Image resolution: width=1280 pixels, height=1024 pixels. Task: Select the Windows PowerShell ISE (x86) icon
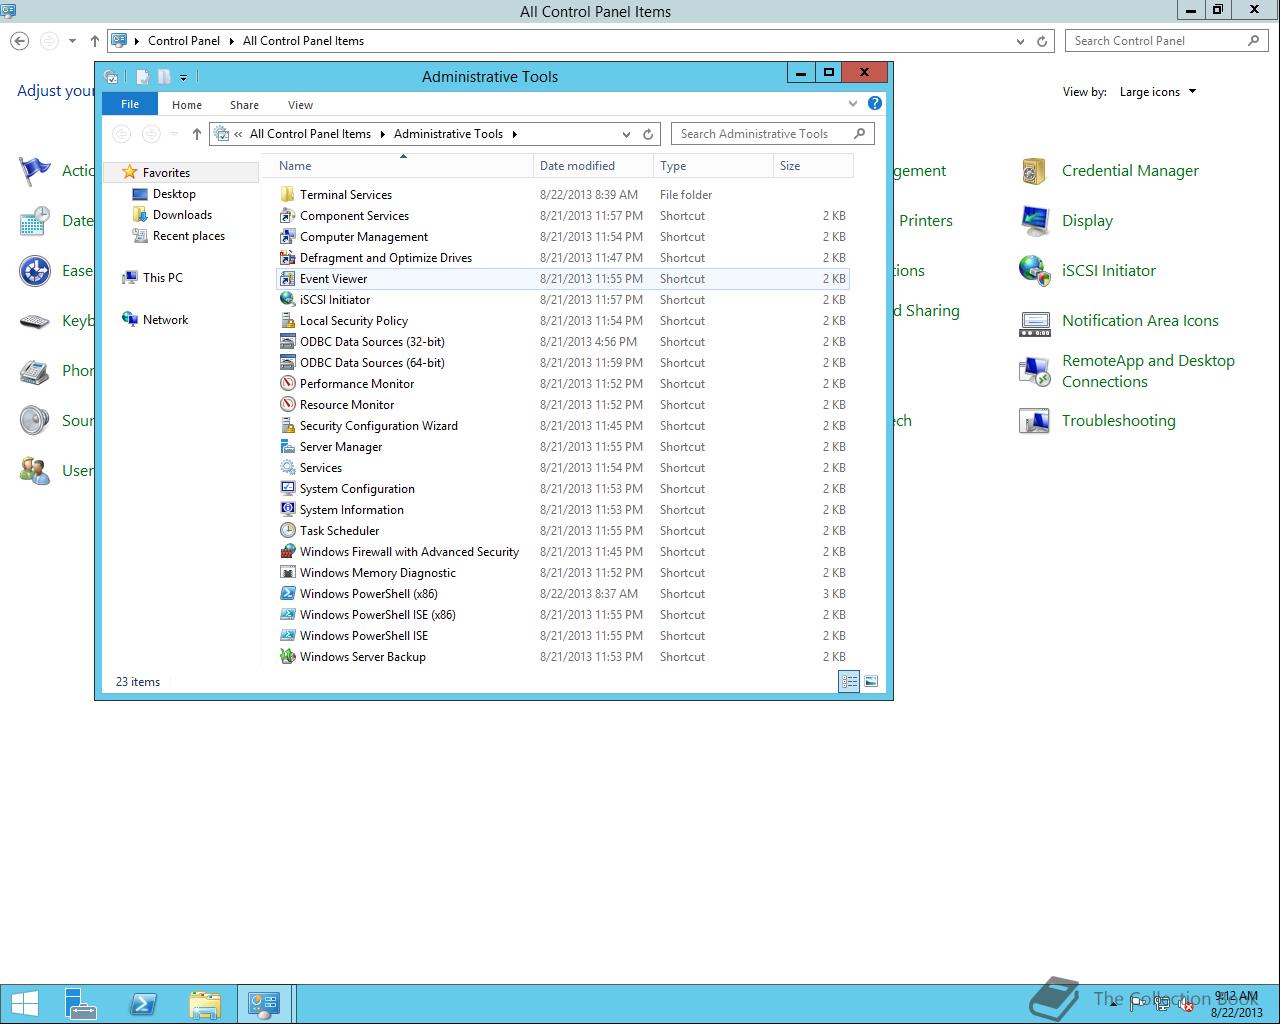288,615
